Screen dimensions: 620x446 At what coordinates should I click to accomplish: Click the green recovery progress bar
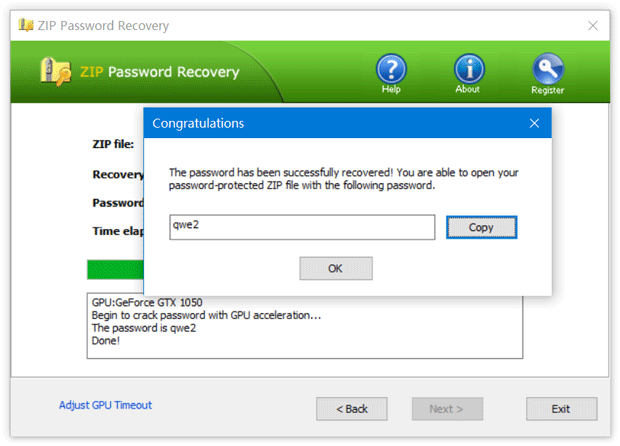(x=115, y=270)
